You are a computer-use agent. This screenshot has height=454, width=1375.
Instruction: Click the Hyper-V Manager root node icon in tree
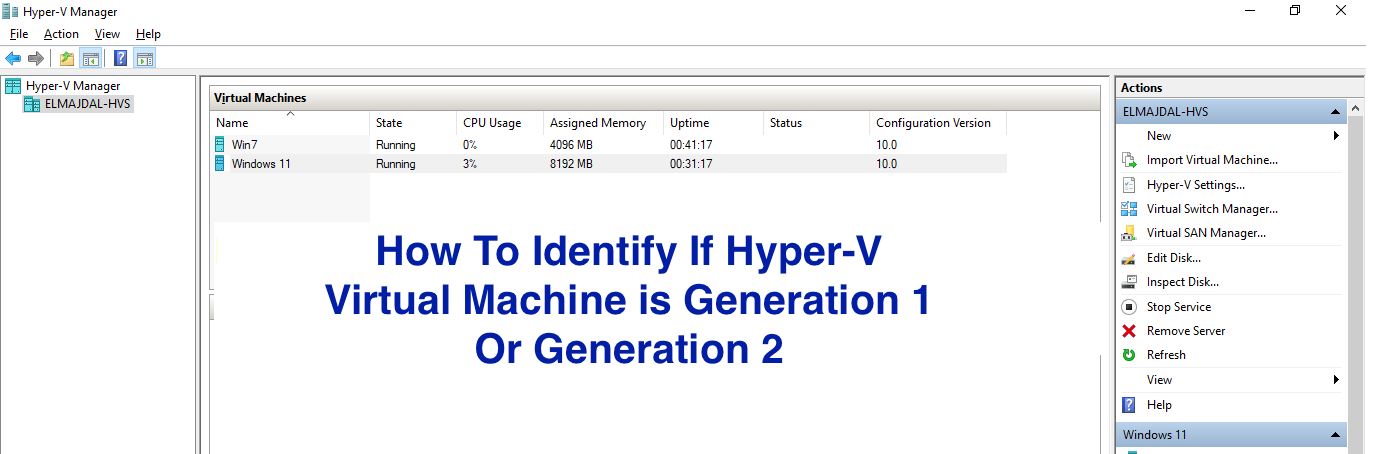click(13, 86)
